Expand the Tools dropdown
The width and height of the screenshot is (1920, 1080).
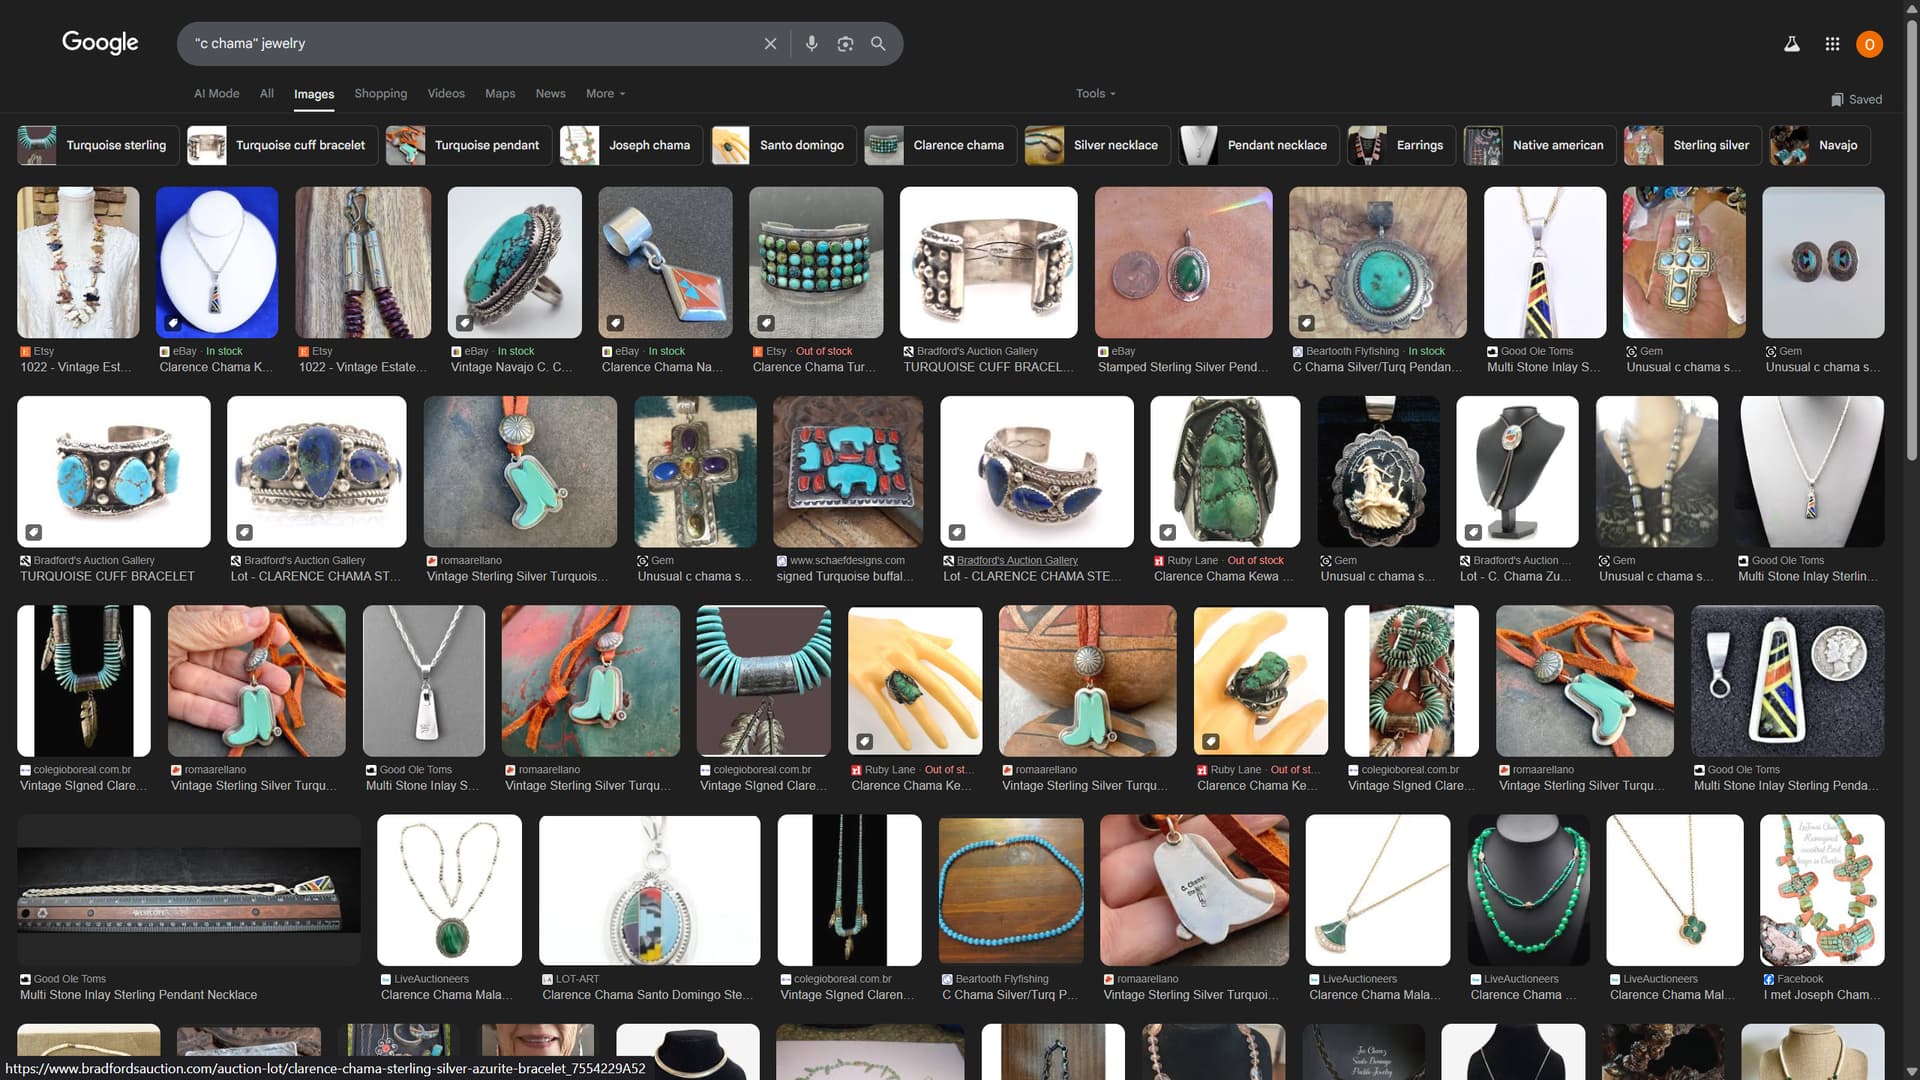point(1095,93)
